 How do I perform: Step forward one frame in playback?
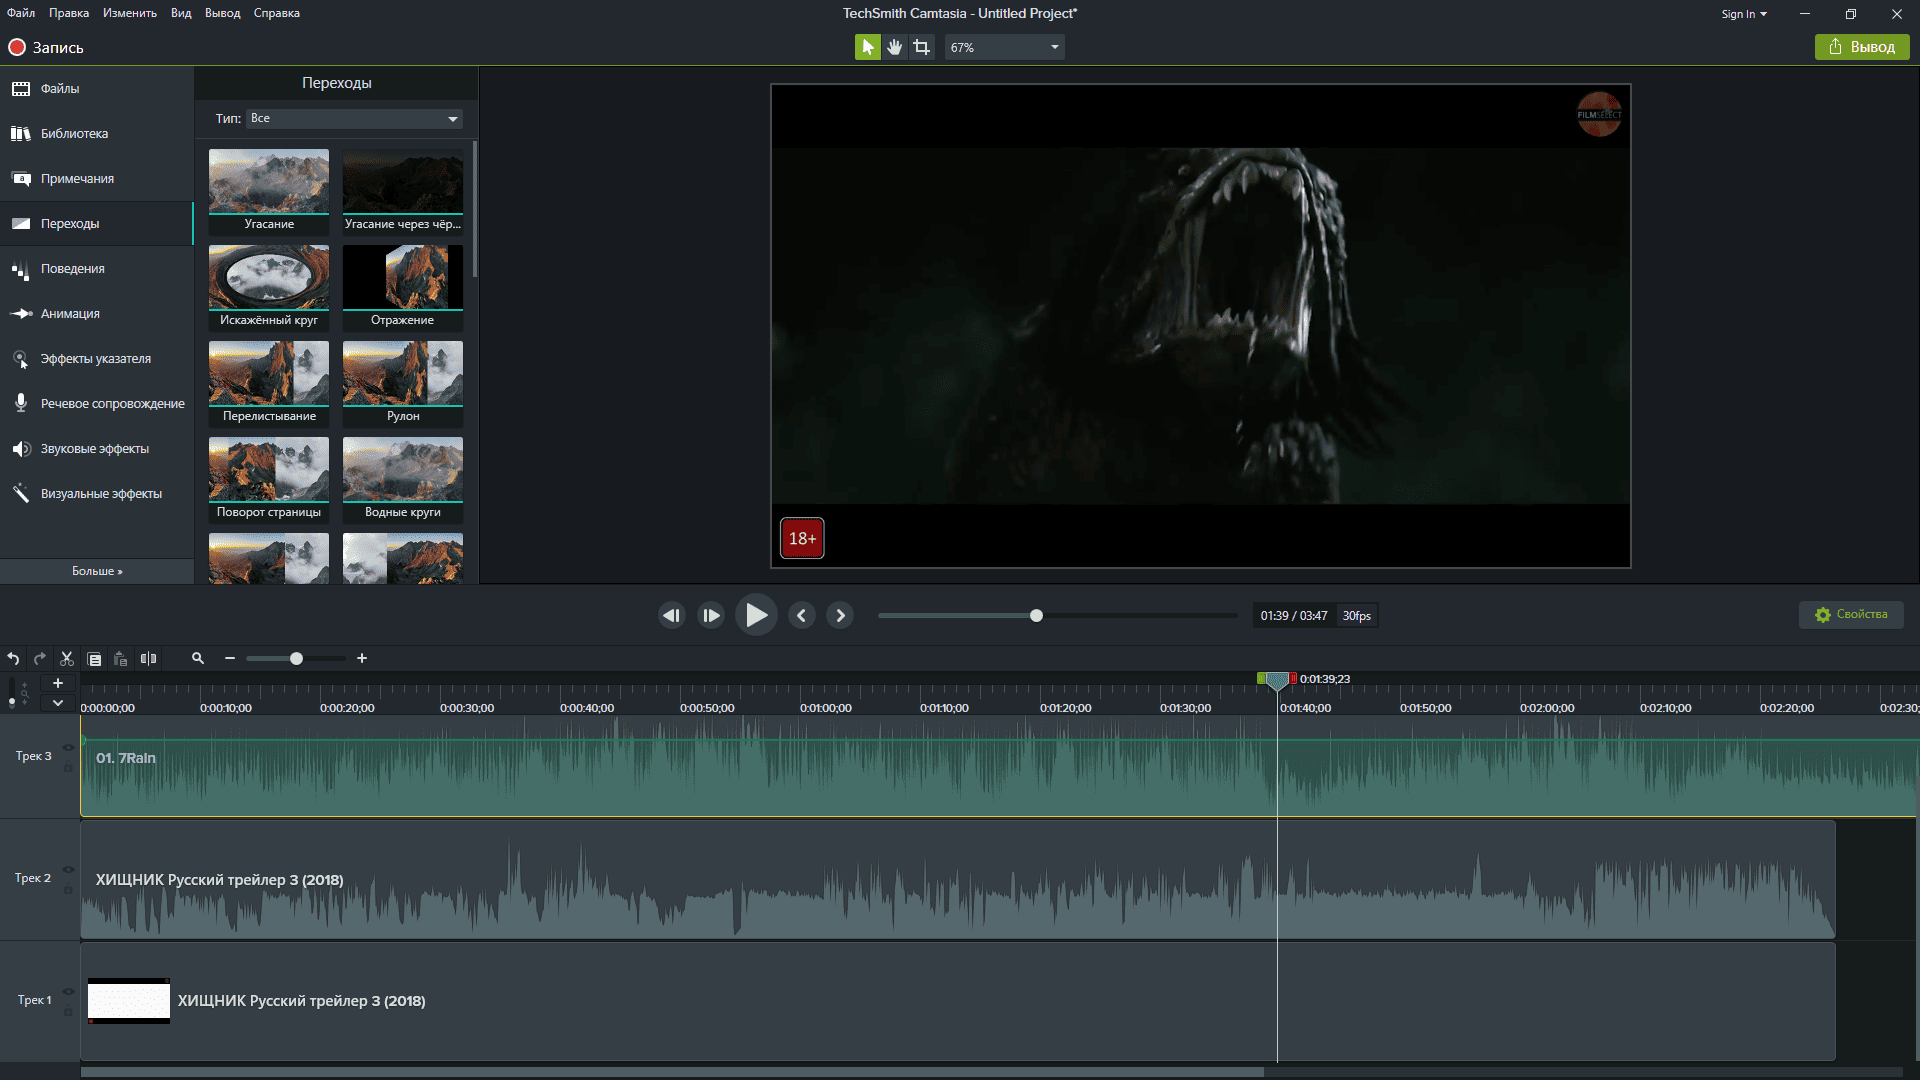pos(711,615)
